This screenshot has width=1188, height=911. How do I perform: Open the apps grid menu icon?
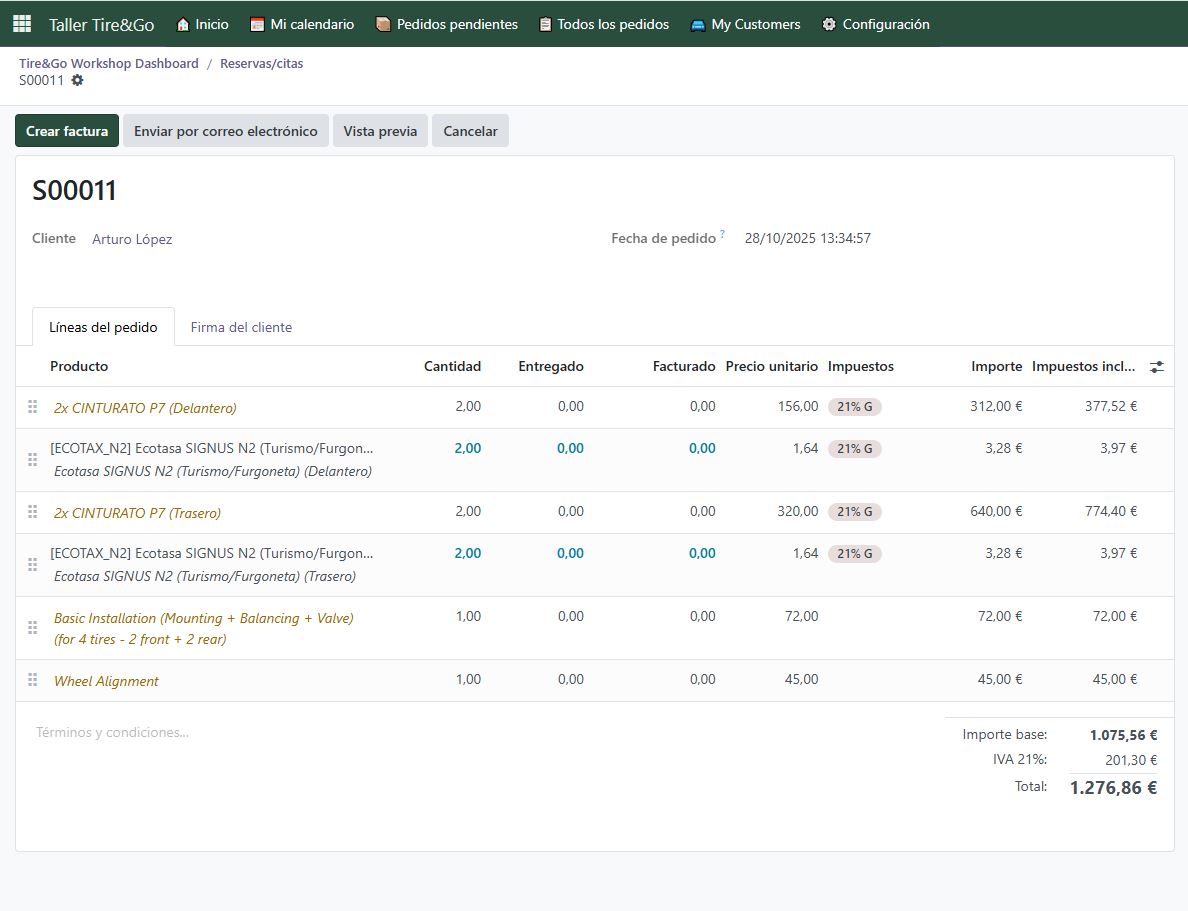coord(22,24)
